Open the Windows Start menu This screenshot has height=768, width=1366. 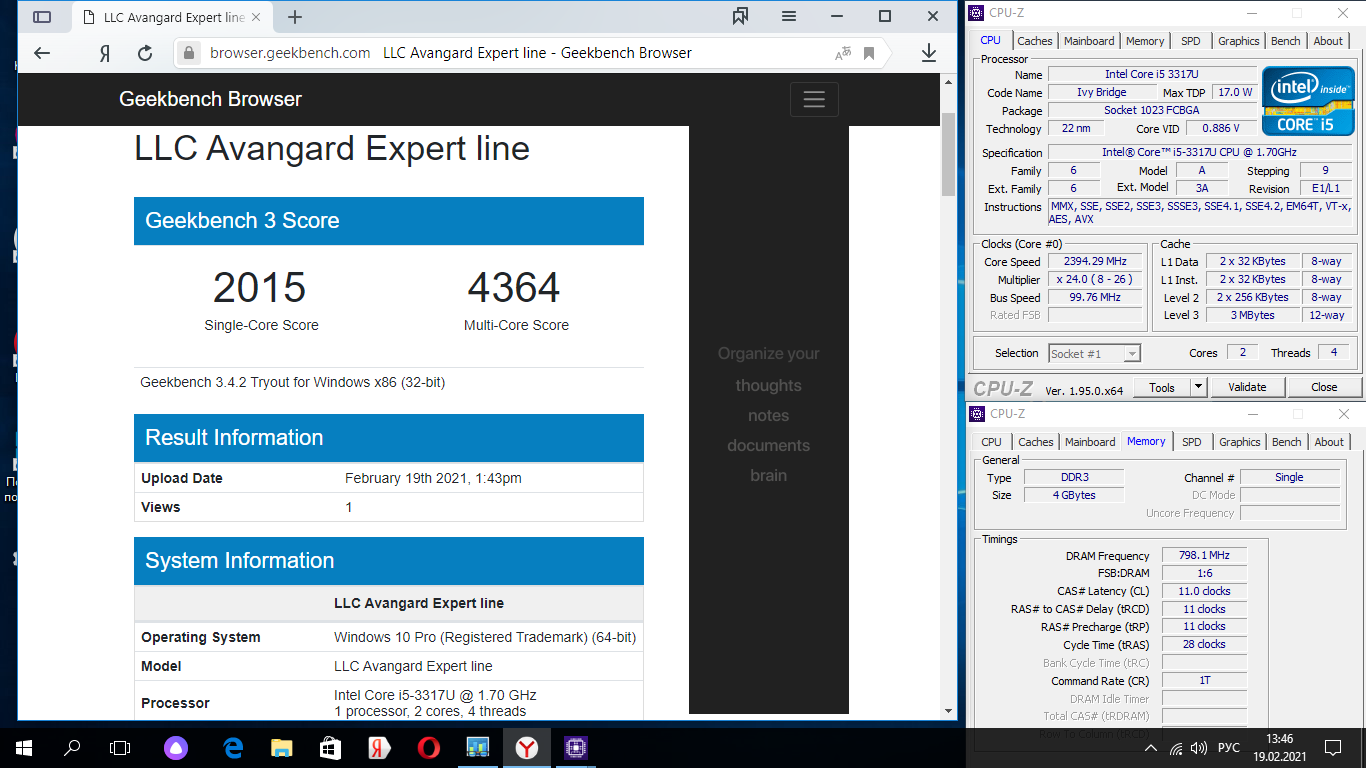(24, 747)
